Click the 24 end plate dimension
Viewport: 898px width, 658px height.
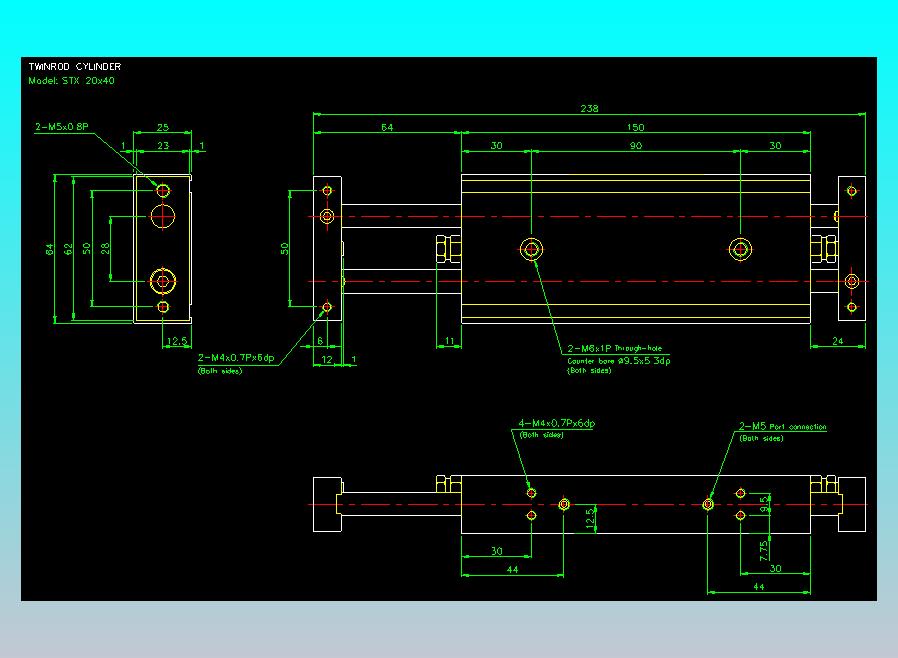tap(837, 341)
